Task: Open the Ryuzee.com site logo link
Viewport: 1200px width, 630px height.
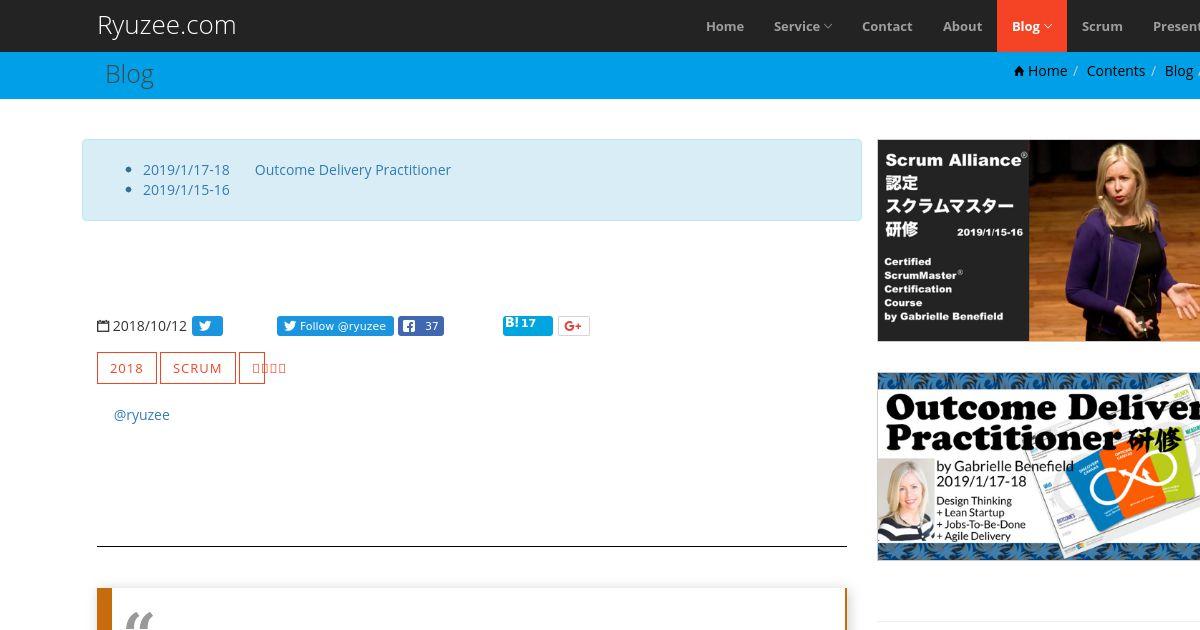Action: pos(166,26)
